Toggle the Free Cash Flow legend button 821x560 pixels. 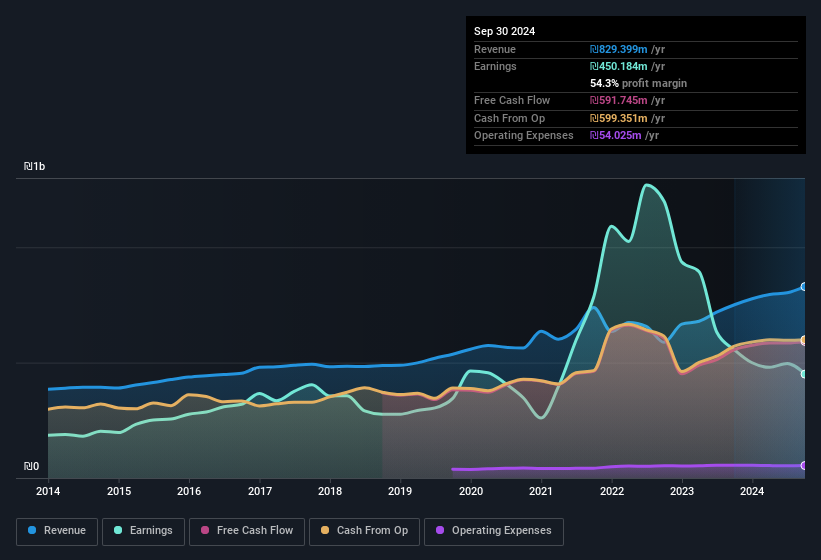coord(247,531)
